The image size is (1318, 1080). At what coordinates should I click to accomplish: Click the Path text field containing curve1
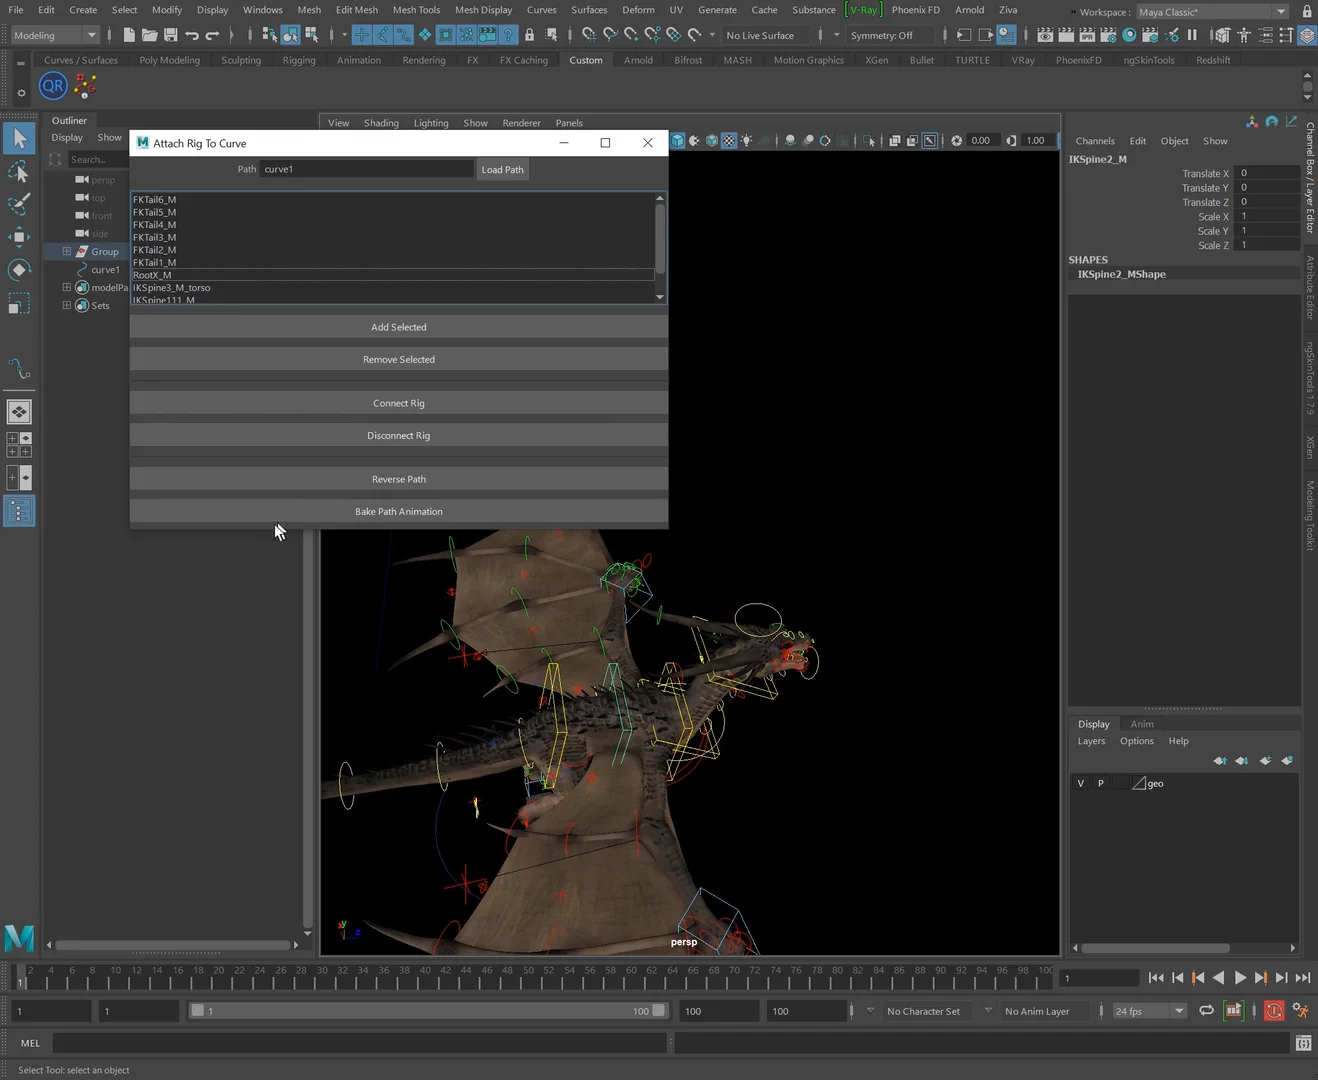coord(366,169)
